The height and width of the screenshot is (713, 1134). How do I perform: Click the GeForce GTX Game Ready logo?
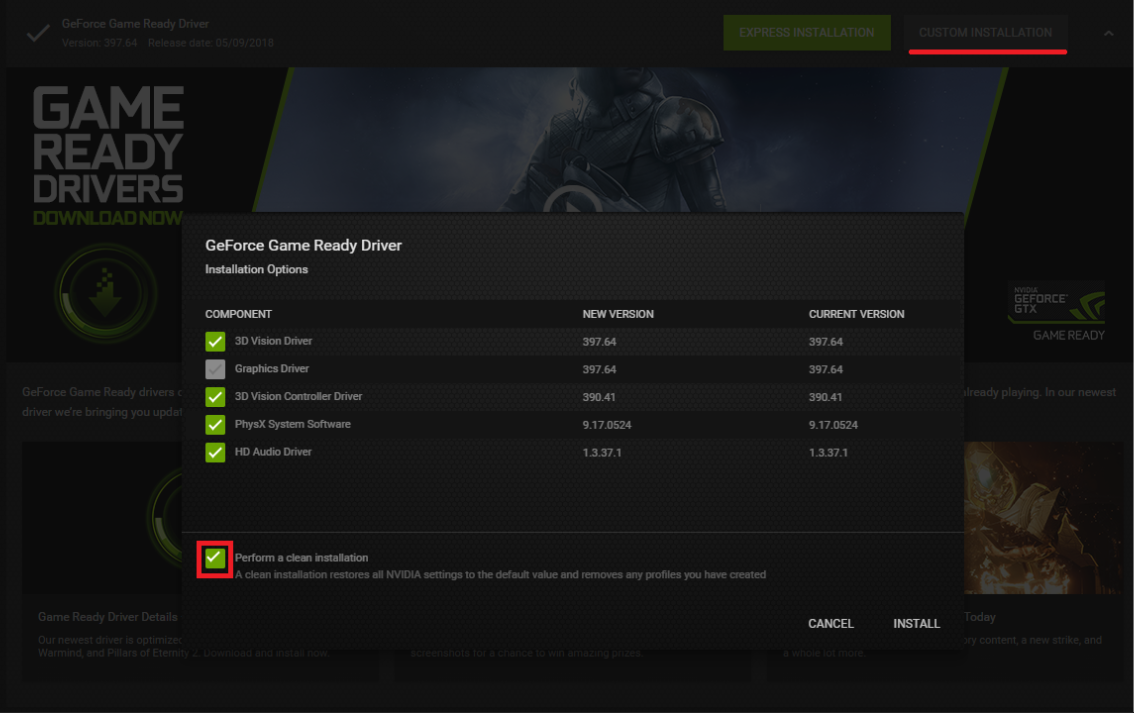(x=1058, y=312)
